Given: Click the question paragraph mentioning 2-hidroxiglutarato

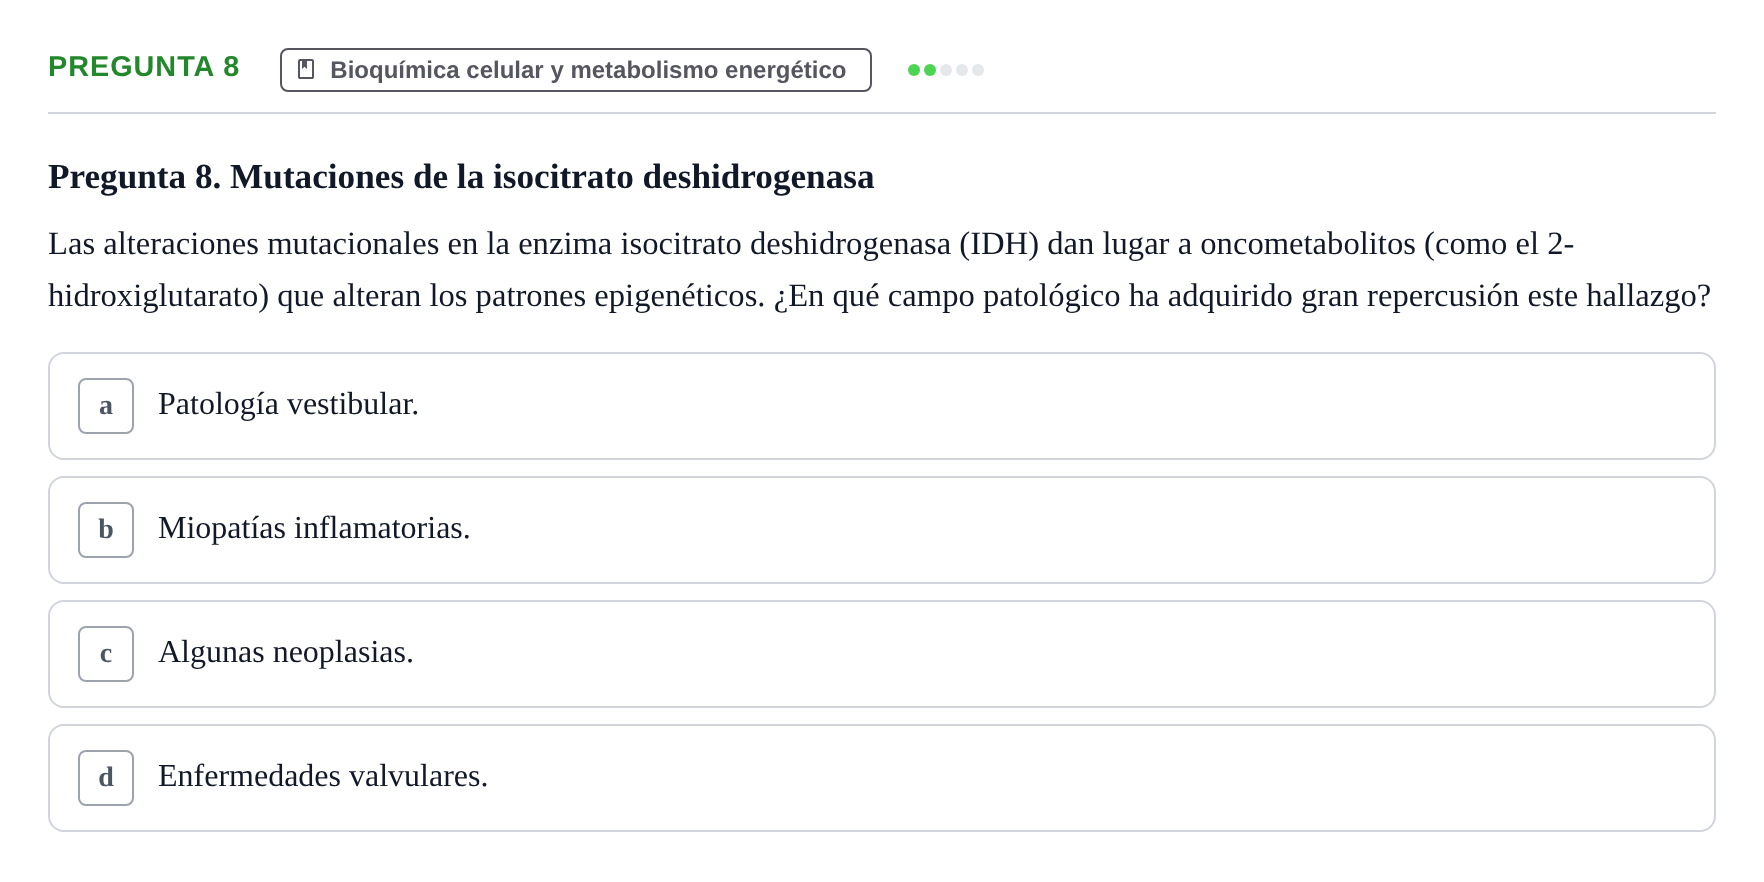Looking at the screenshot, I should [x=880, y=270].
